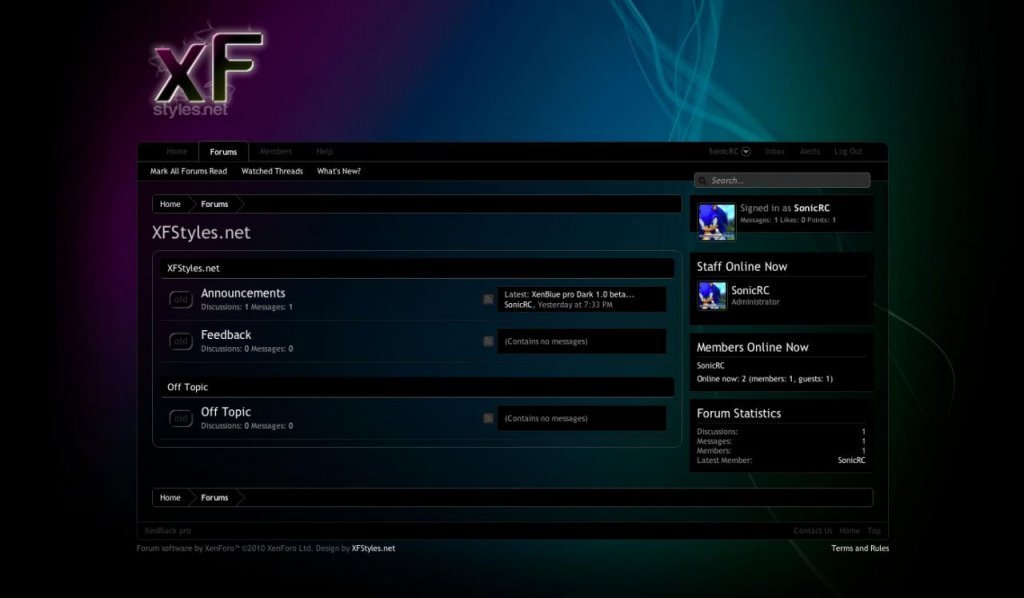This screenshot has height=598, width=1024.
Task: Click the status icon beside Announcements
Action: click(x=181, y=300)
